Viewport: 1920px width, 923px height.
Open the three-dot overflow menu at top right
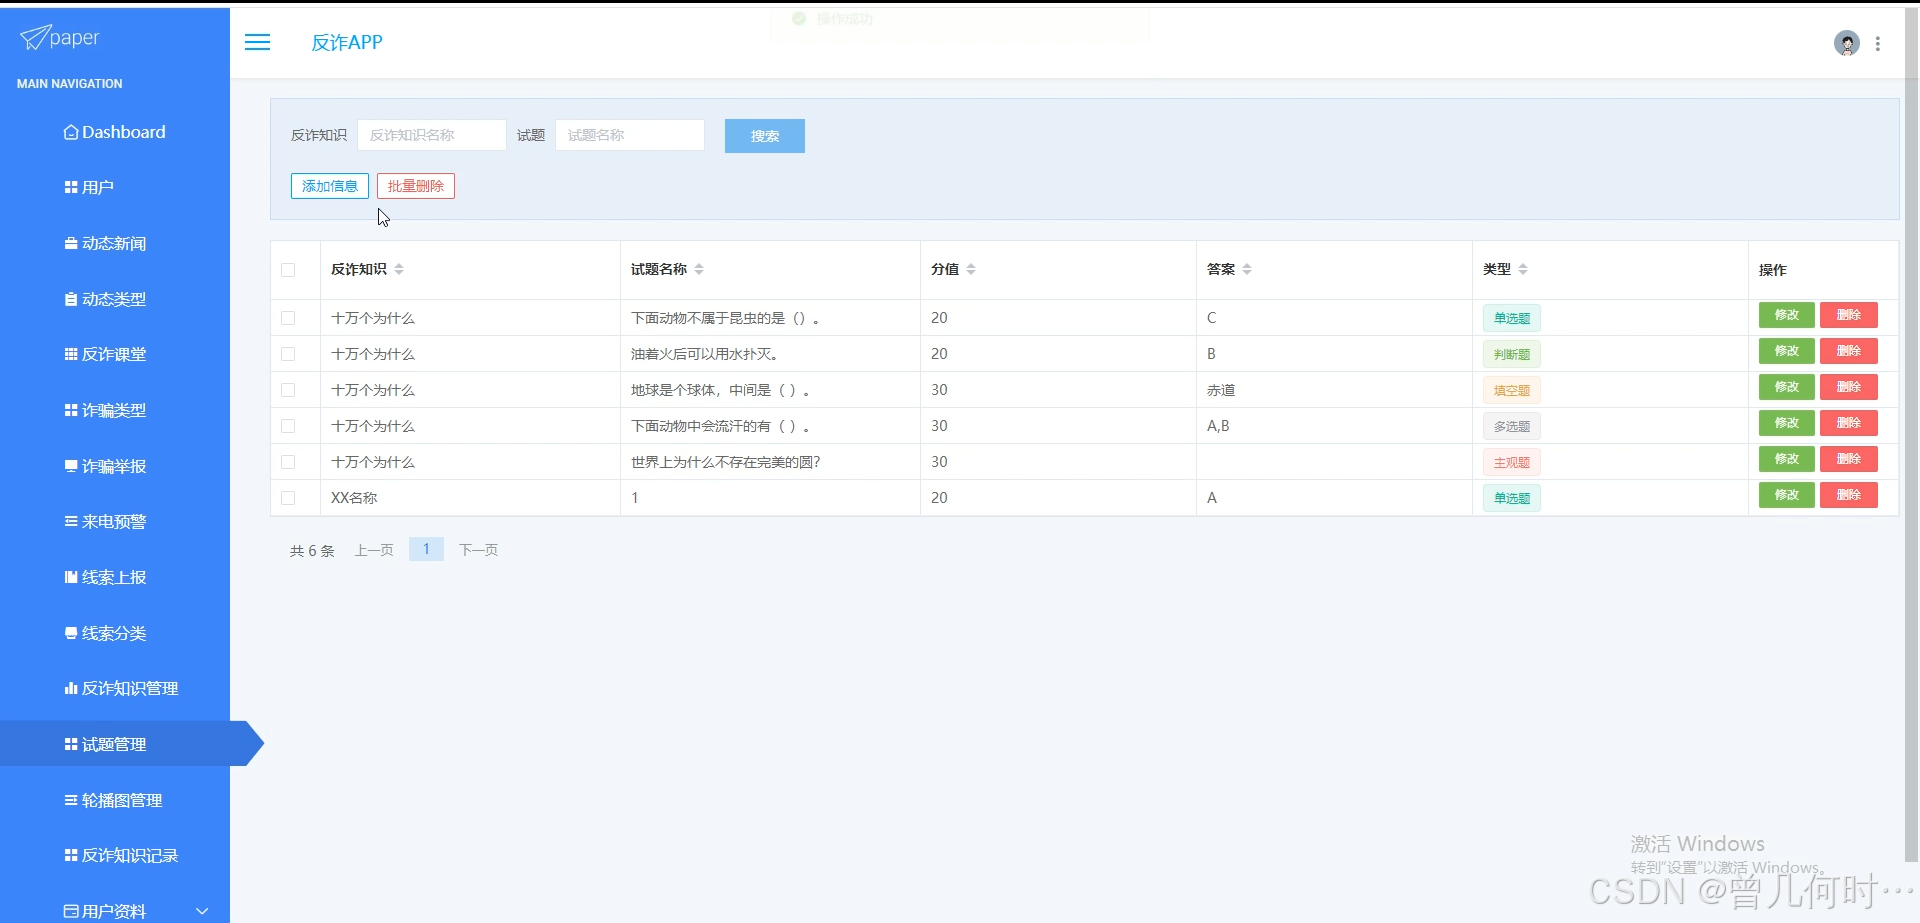coord(1879,43)
